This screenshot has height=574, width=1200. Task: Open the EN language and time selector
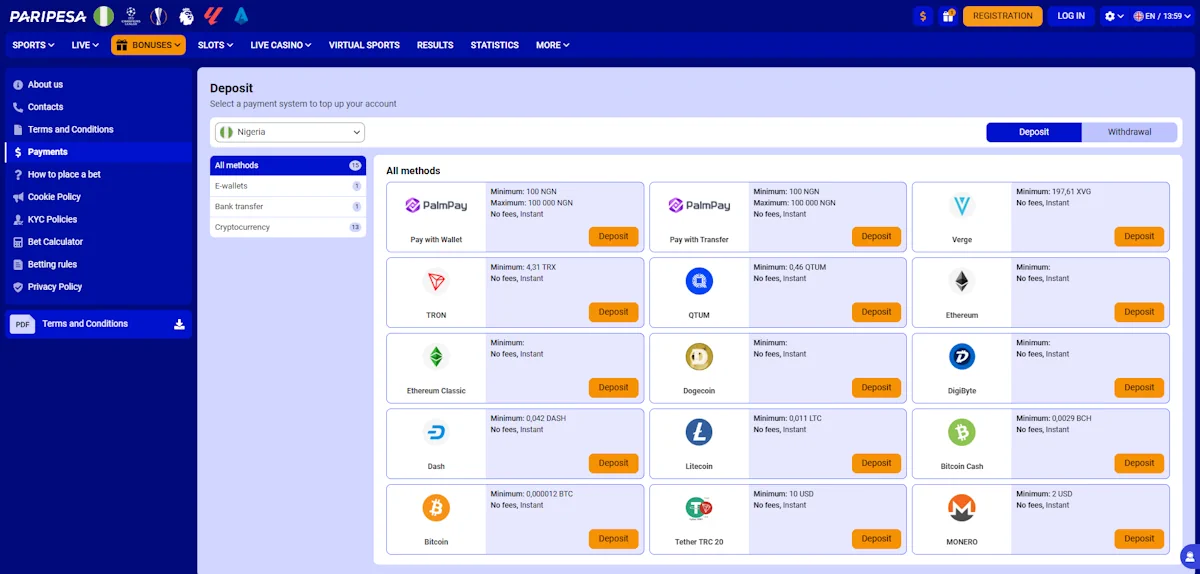(x=1163, y=16)
